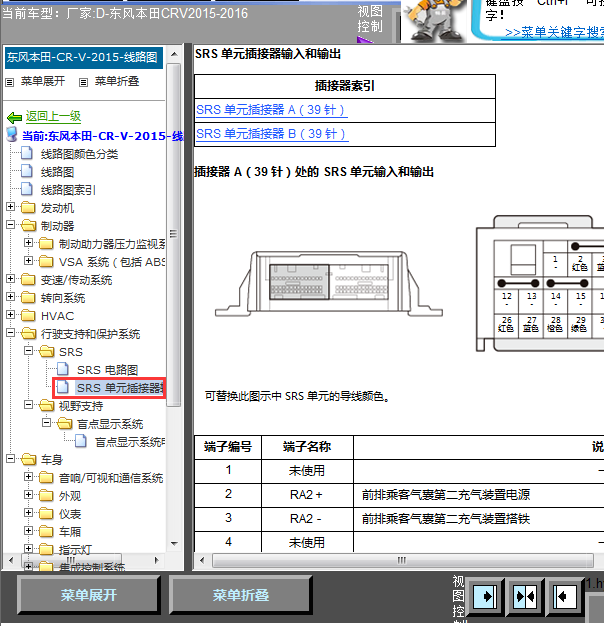
Task: Click the mascot worker cartoon icon
Action: coord(434,21)
